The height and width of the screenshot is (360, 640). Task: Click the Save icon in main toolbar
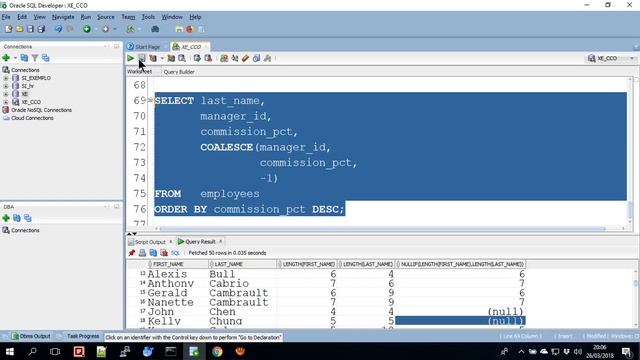point(30,29)
